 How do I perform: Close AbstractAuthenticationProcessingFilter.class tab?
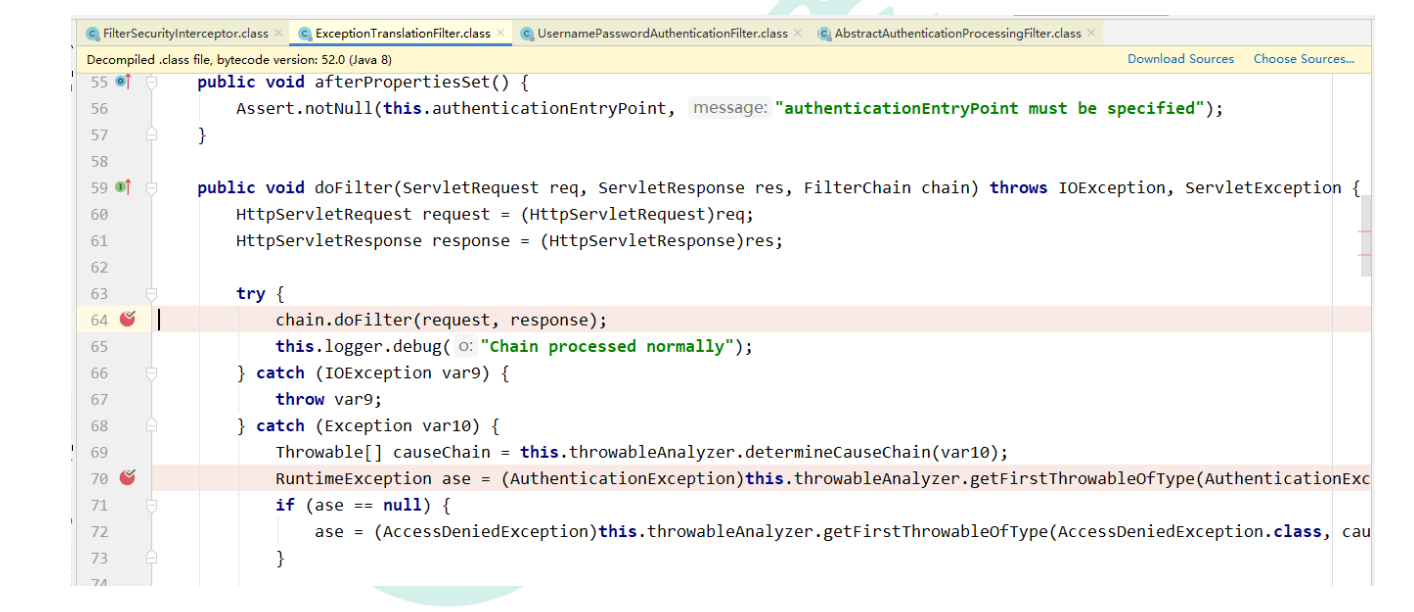[x=1091, y=33]
